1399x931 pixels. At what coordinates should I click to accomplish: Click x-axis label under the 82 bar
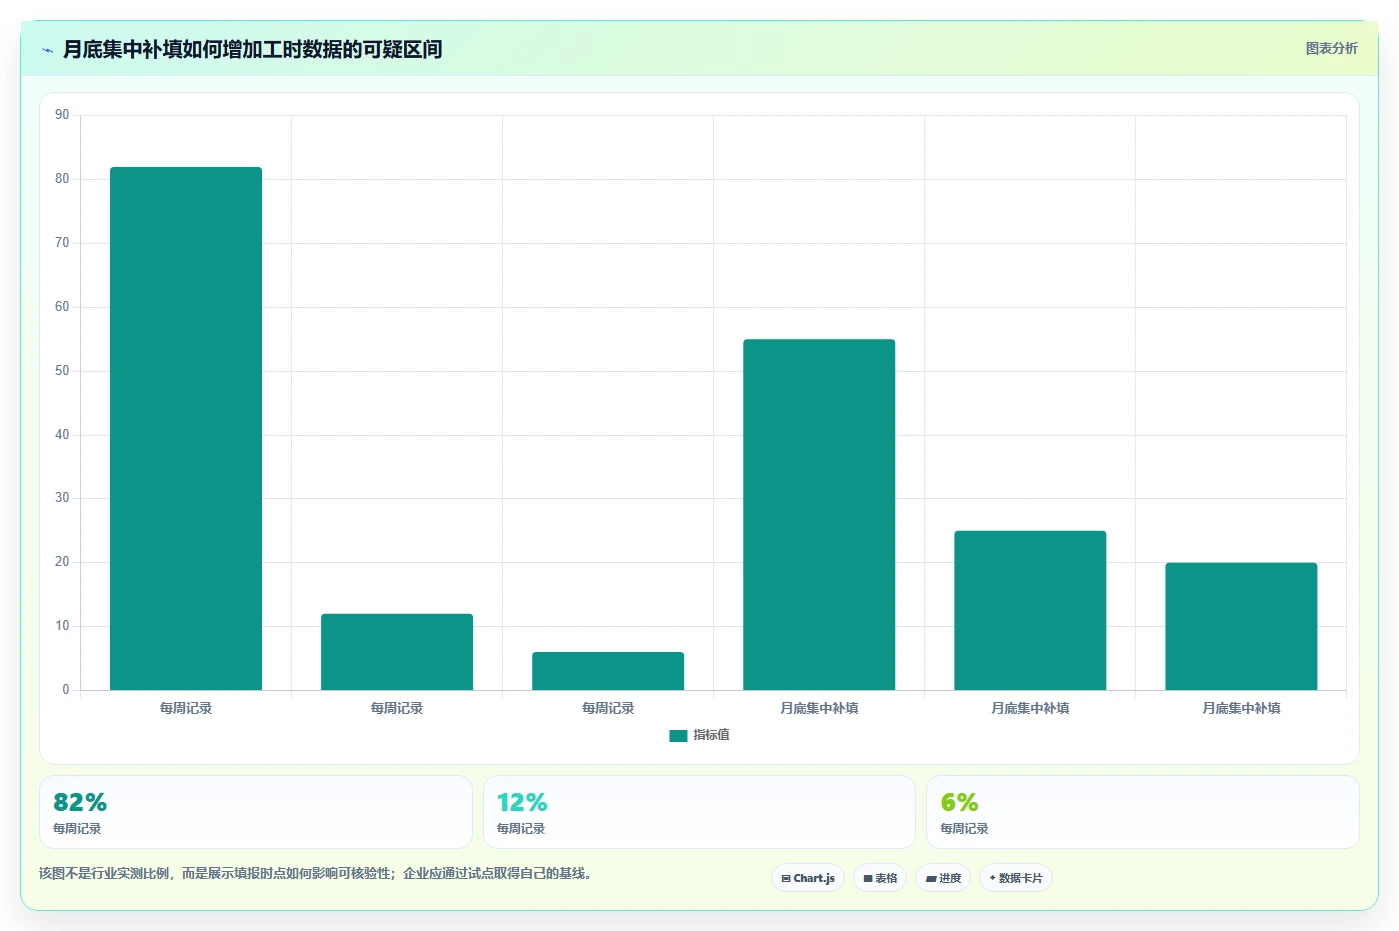click(x=186, y=708)
